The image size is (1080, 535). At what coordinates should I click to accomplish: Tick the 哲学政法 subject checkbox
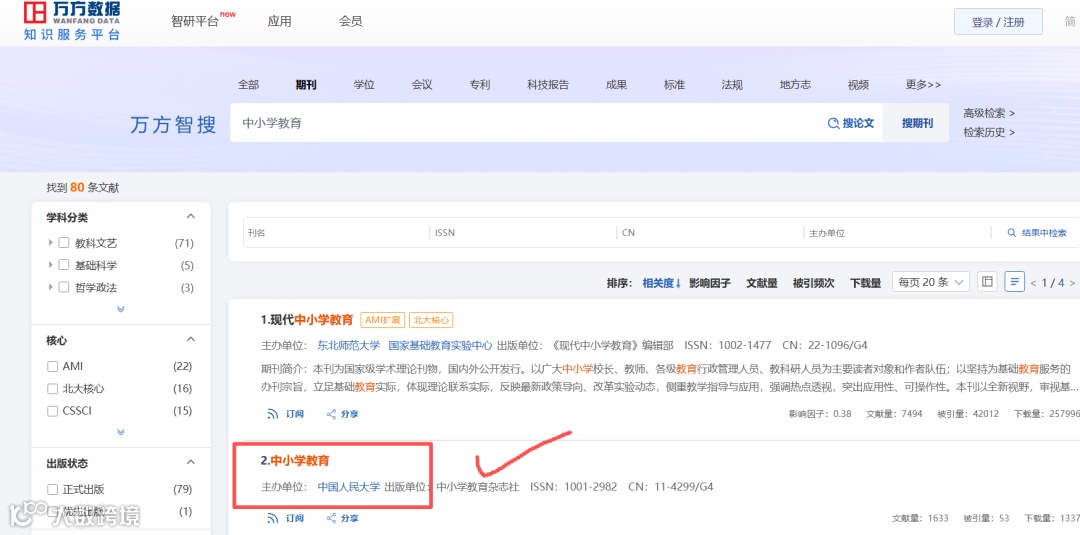pyautogui.click(x=63, y=287)
